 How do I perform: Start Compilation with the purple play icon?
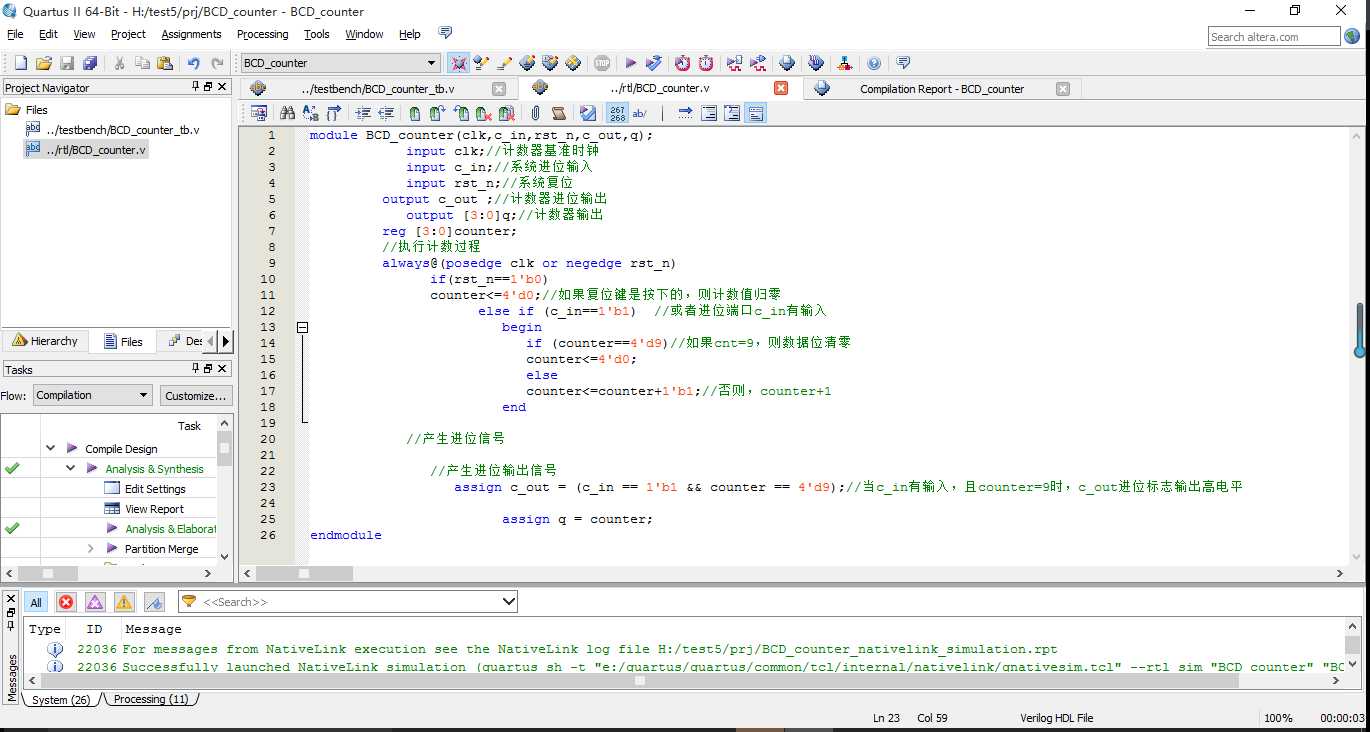[x=631, y=63]
